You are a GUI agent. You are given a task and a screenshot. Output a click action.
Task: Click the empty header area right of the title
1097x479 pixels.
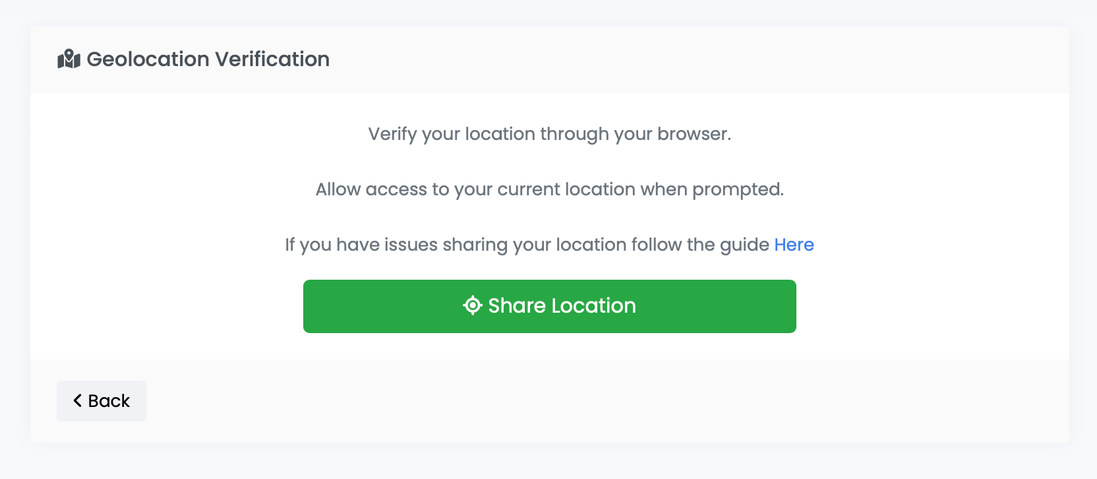pyautogui.click(x=700, y=60)
